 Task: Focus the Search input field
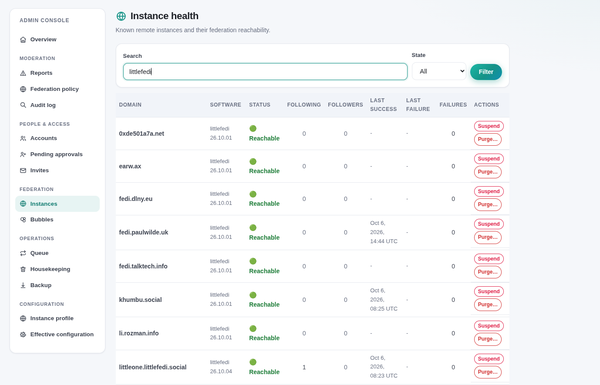[x=265, y=72]
